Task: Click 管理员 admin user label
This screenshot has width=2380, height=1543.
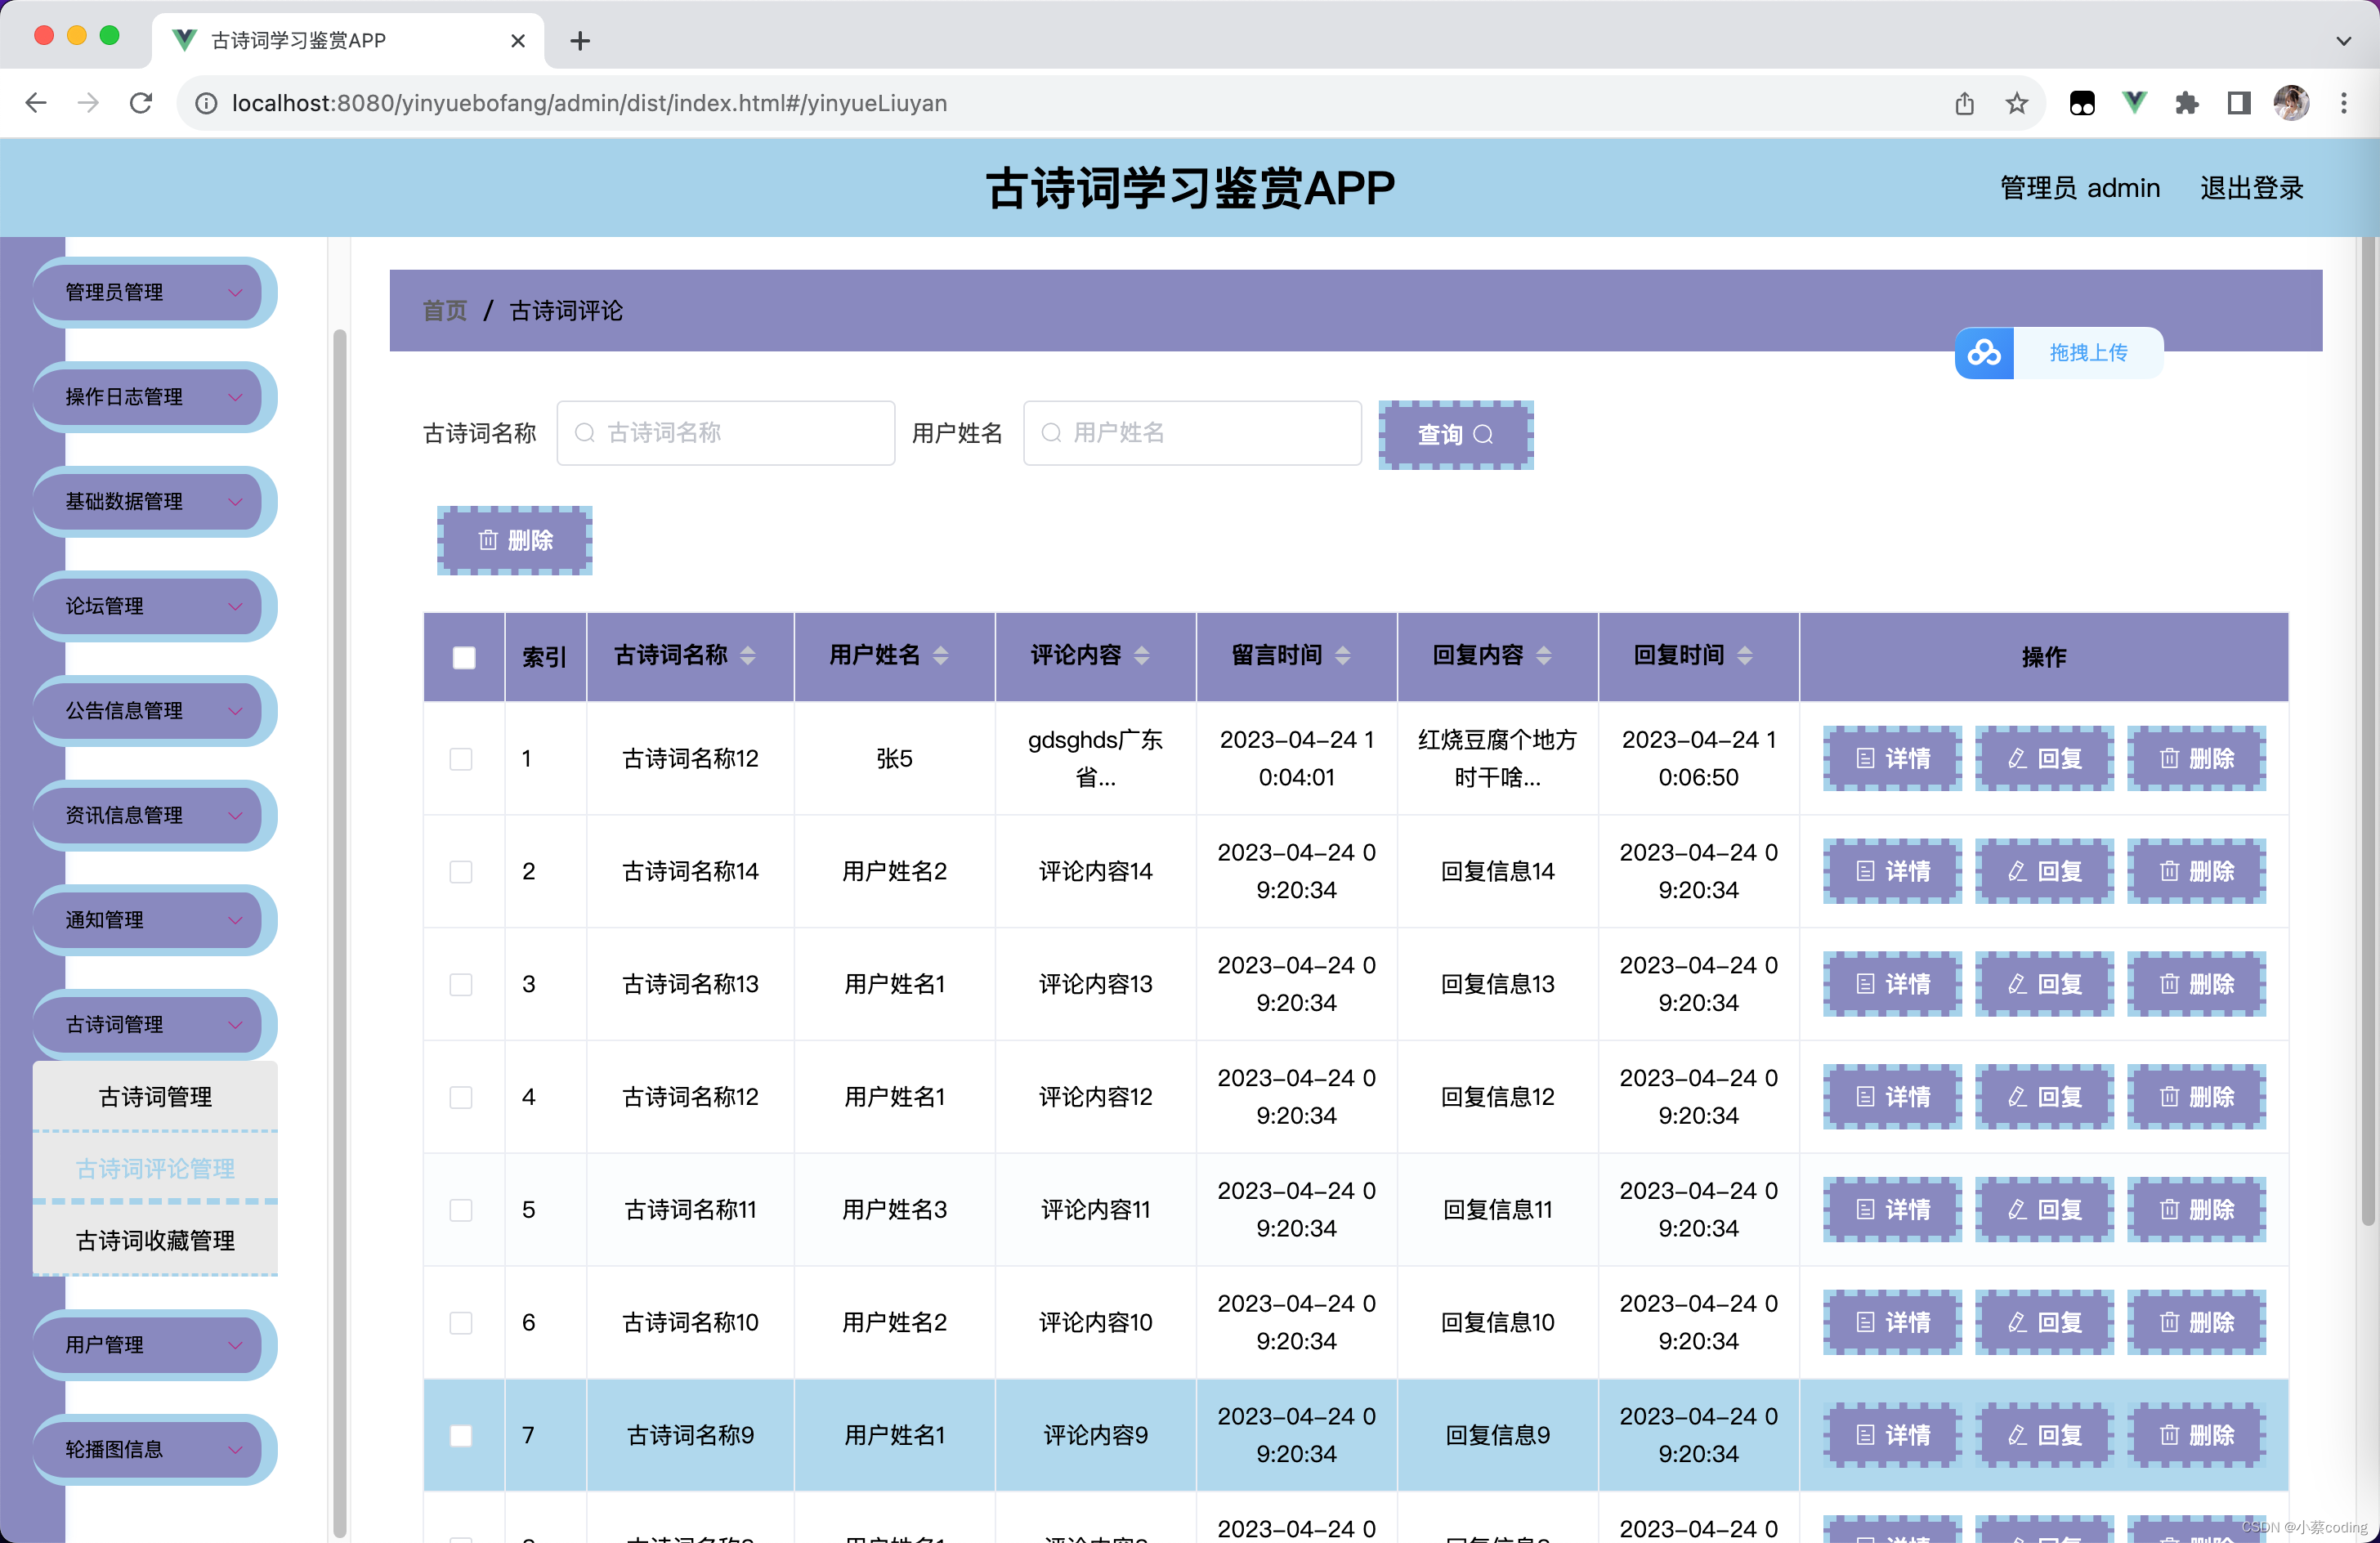Action: (x=2079, y=188)
